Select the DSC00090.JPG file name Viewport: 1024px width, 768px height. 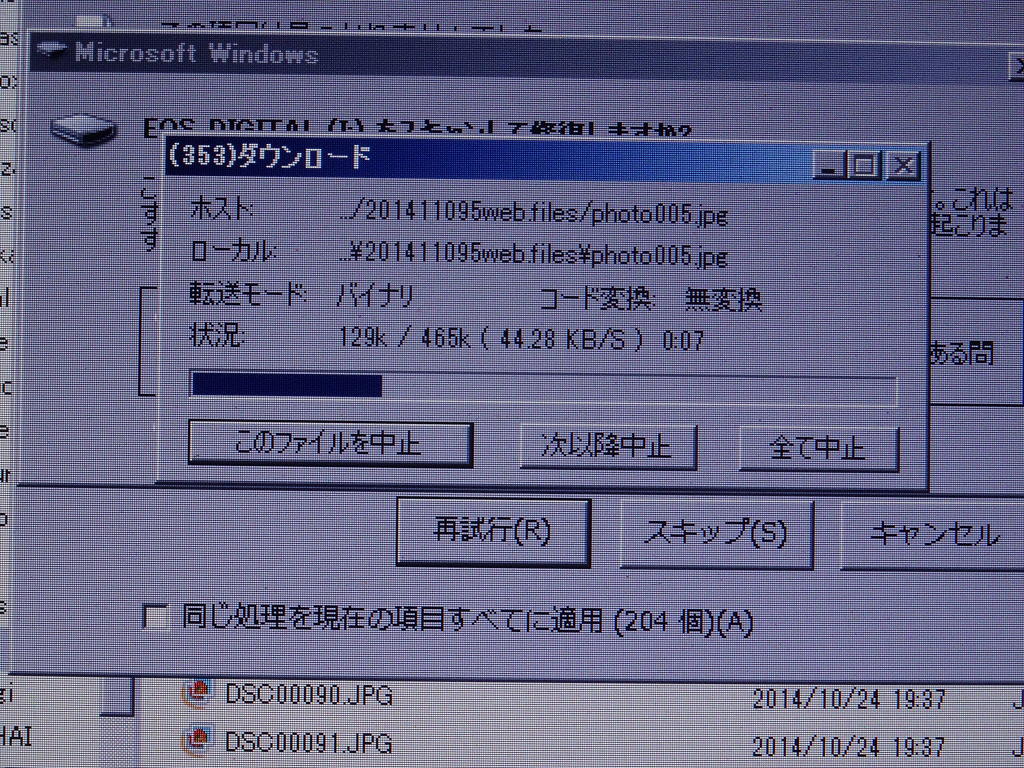pyautogui.click(x=308, y=696)
